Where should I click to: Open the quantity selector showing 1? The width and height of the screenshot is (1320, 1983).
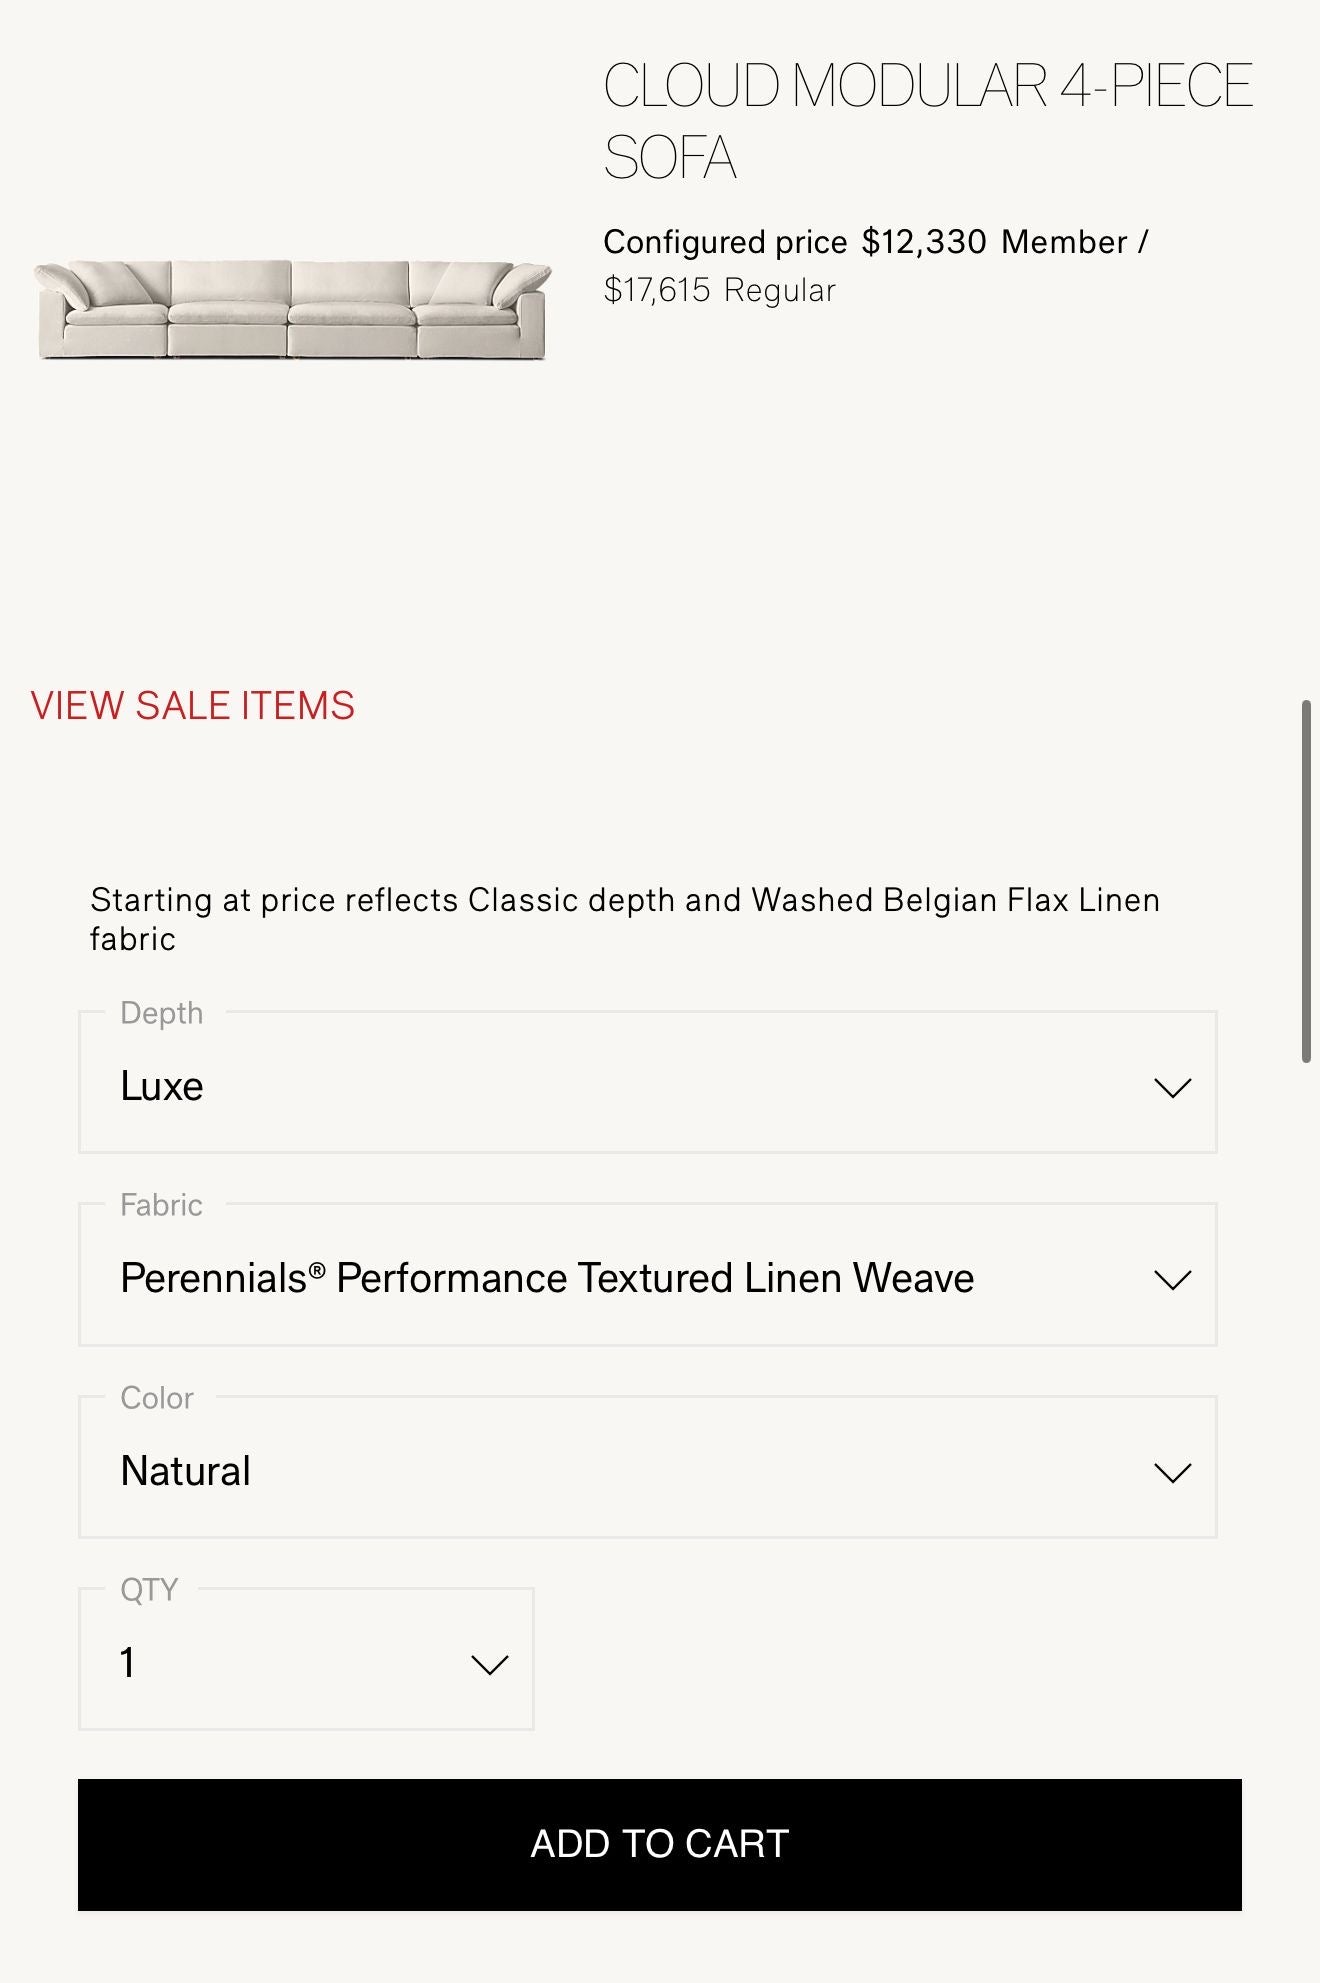[x=306, y=1662]
